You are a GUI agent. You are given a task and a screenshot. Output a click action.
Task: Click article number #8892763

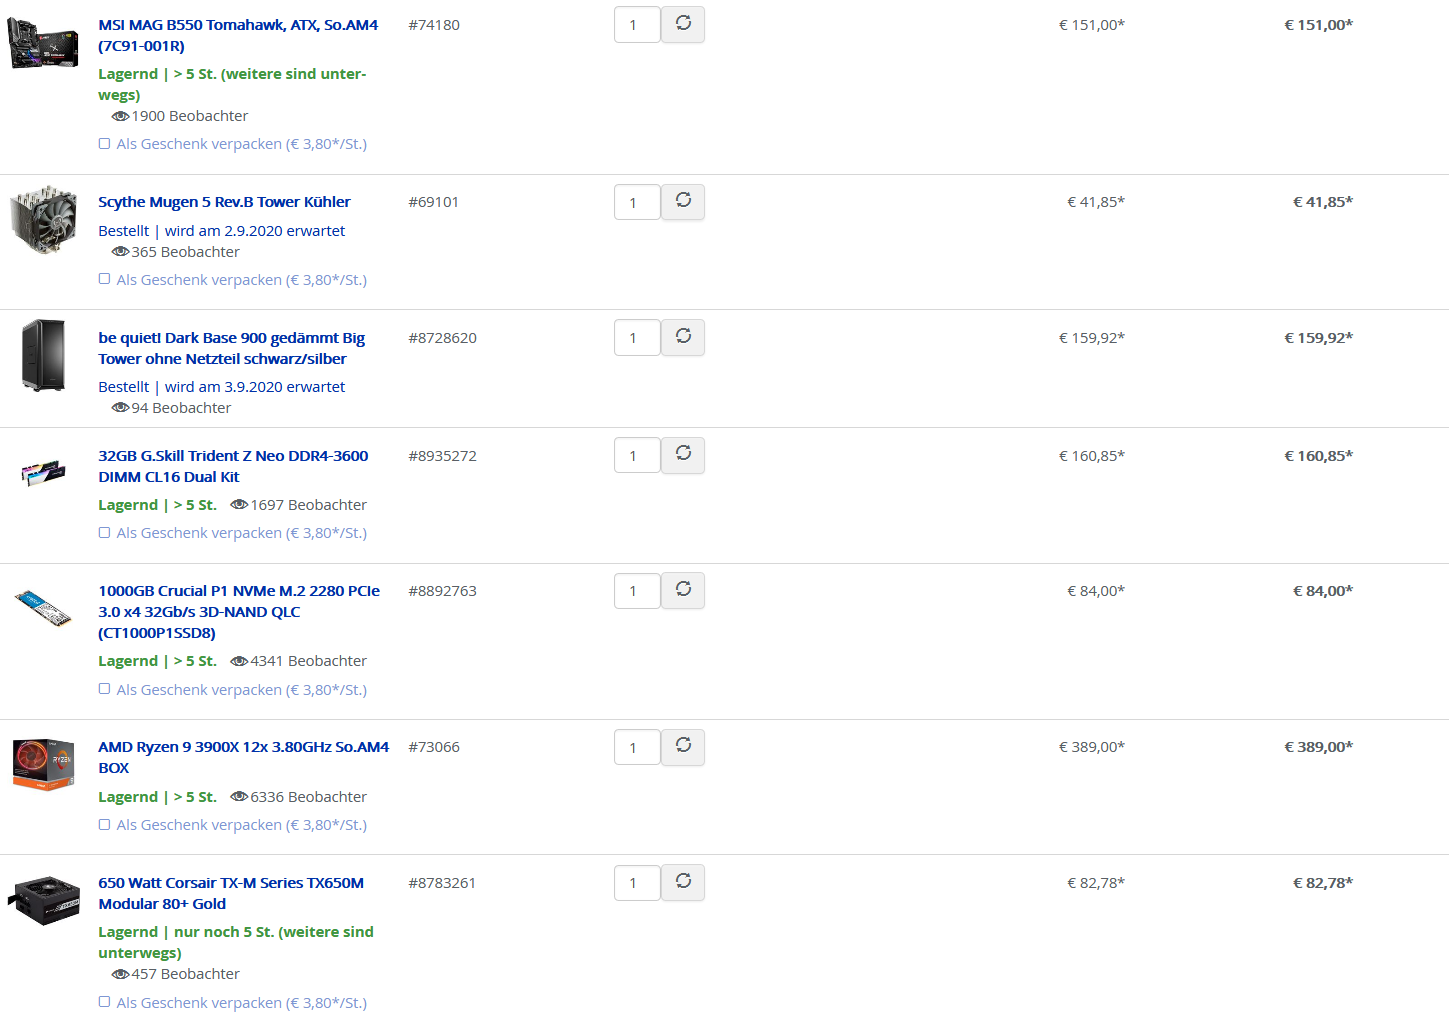pos(442,591)
